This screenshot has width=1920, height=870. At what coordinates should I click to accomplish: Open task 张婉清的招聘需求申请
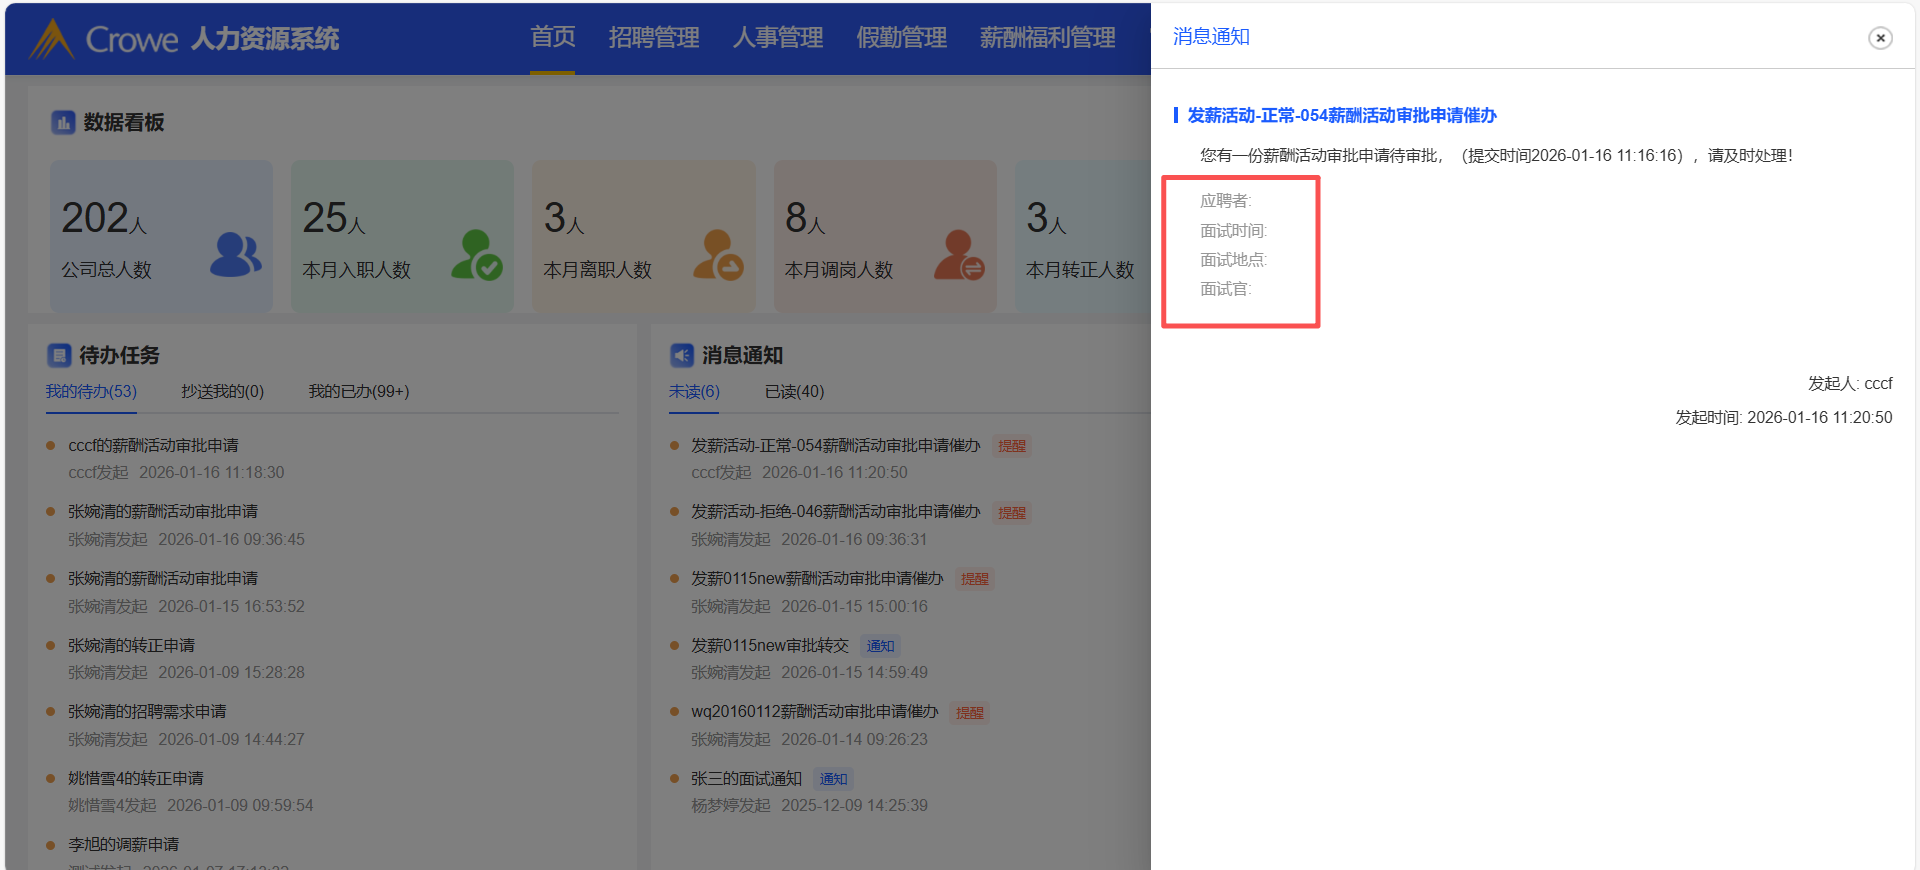(147, 712)
